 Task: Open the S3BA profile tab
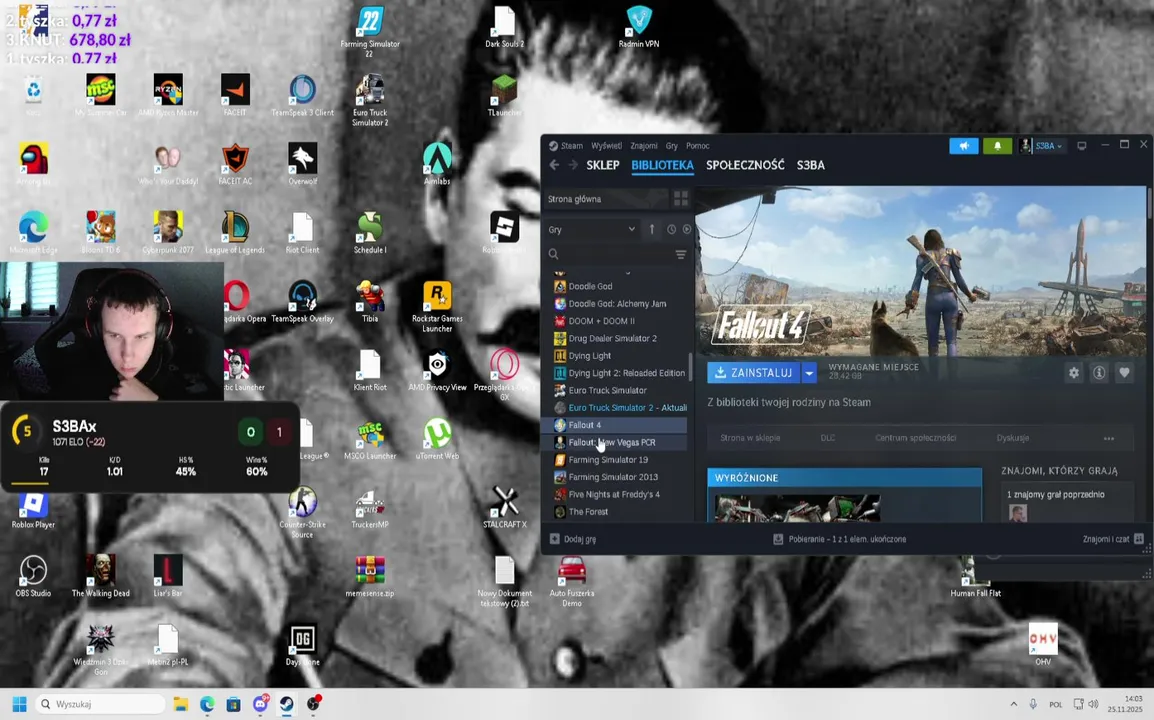coord(810,165)
